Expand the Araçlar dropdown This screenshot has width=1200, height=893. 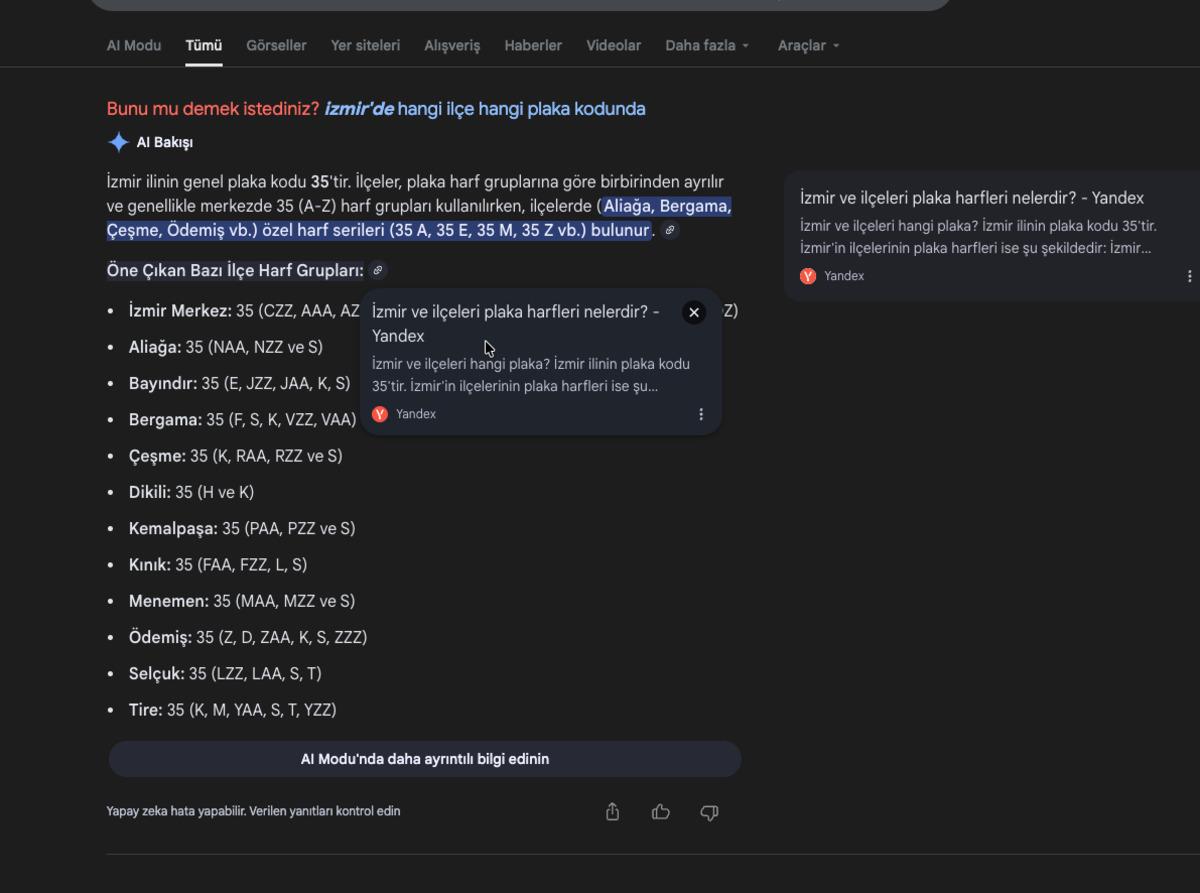808,46
